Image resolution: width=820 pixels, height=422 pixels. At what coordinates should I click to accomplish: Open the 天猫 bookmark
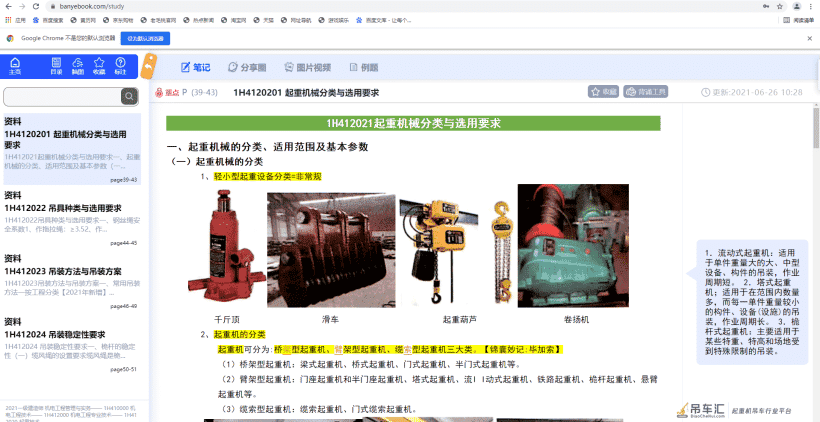pos(264,20)
